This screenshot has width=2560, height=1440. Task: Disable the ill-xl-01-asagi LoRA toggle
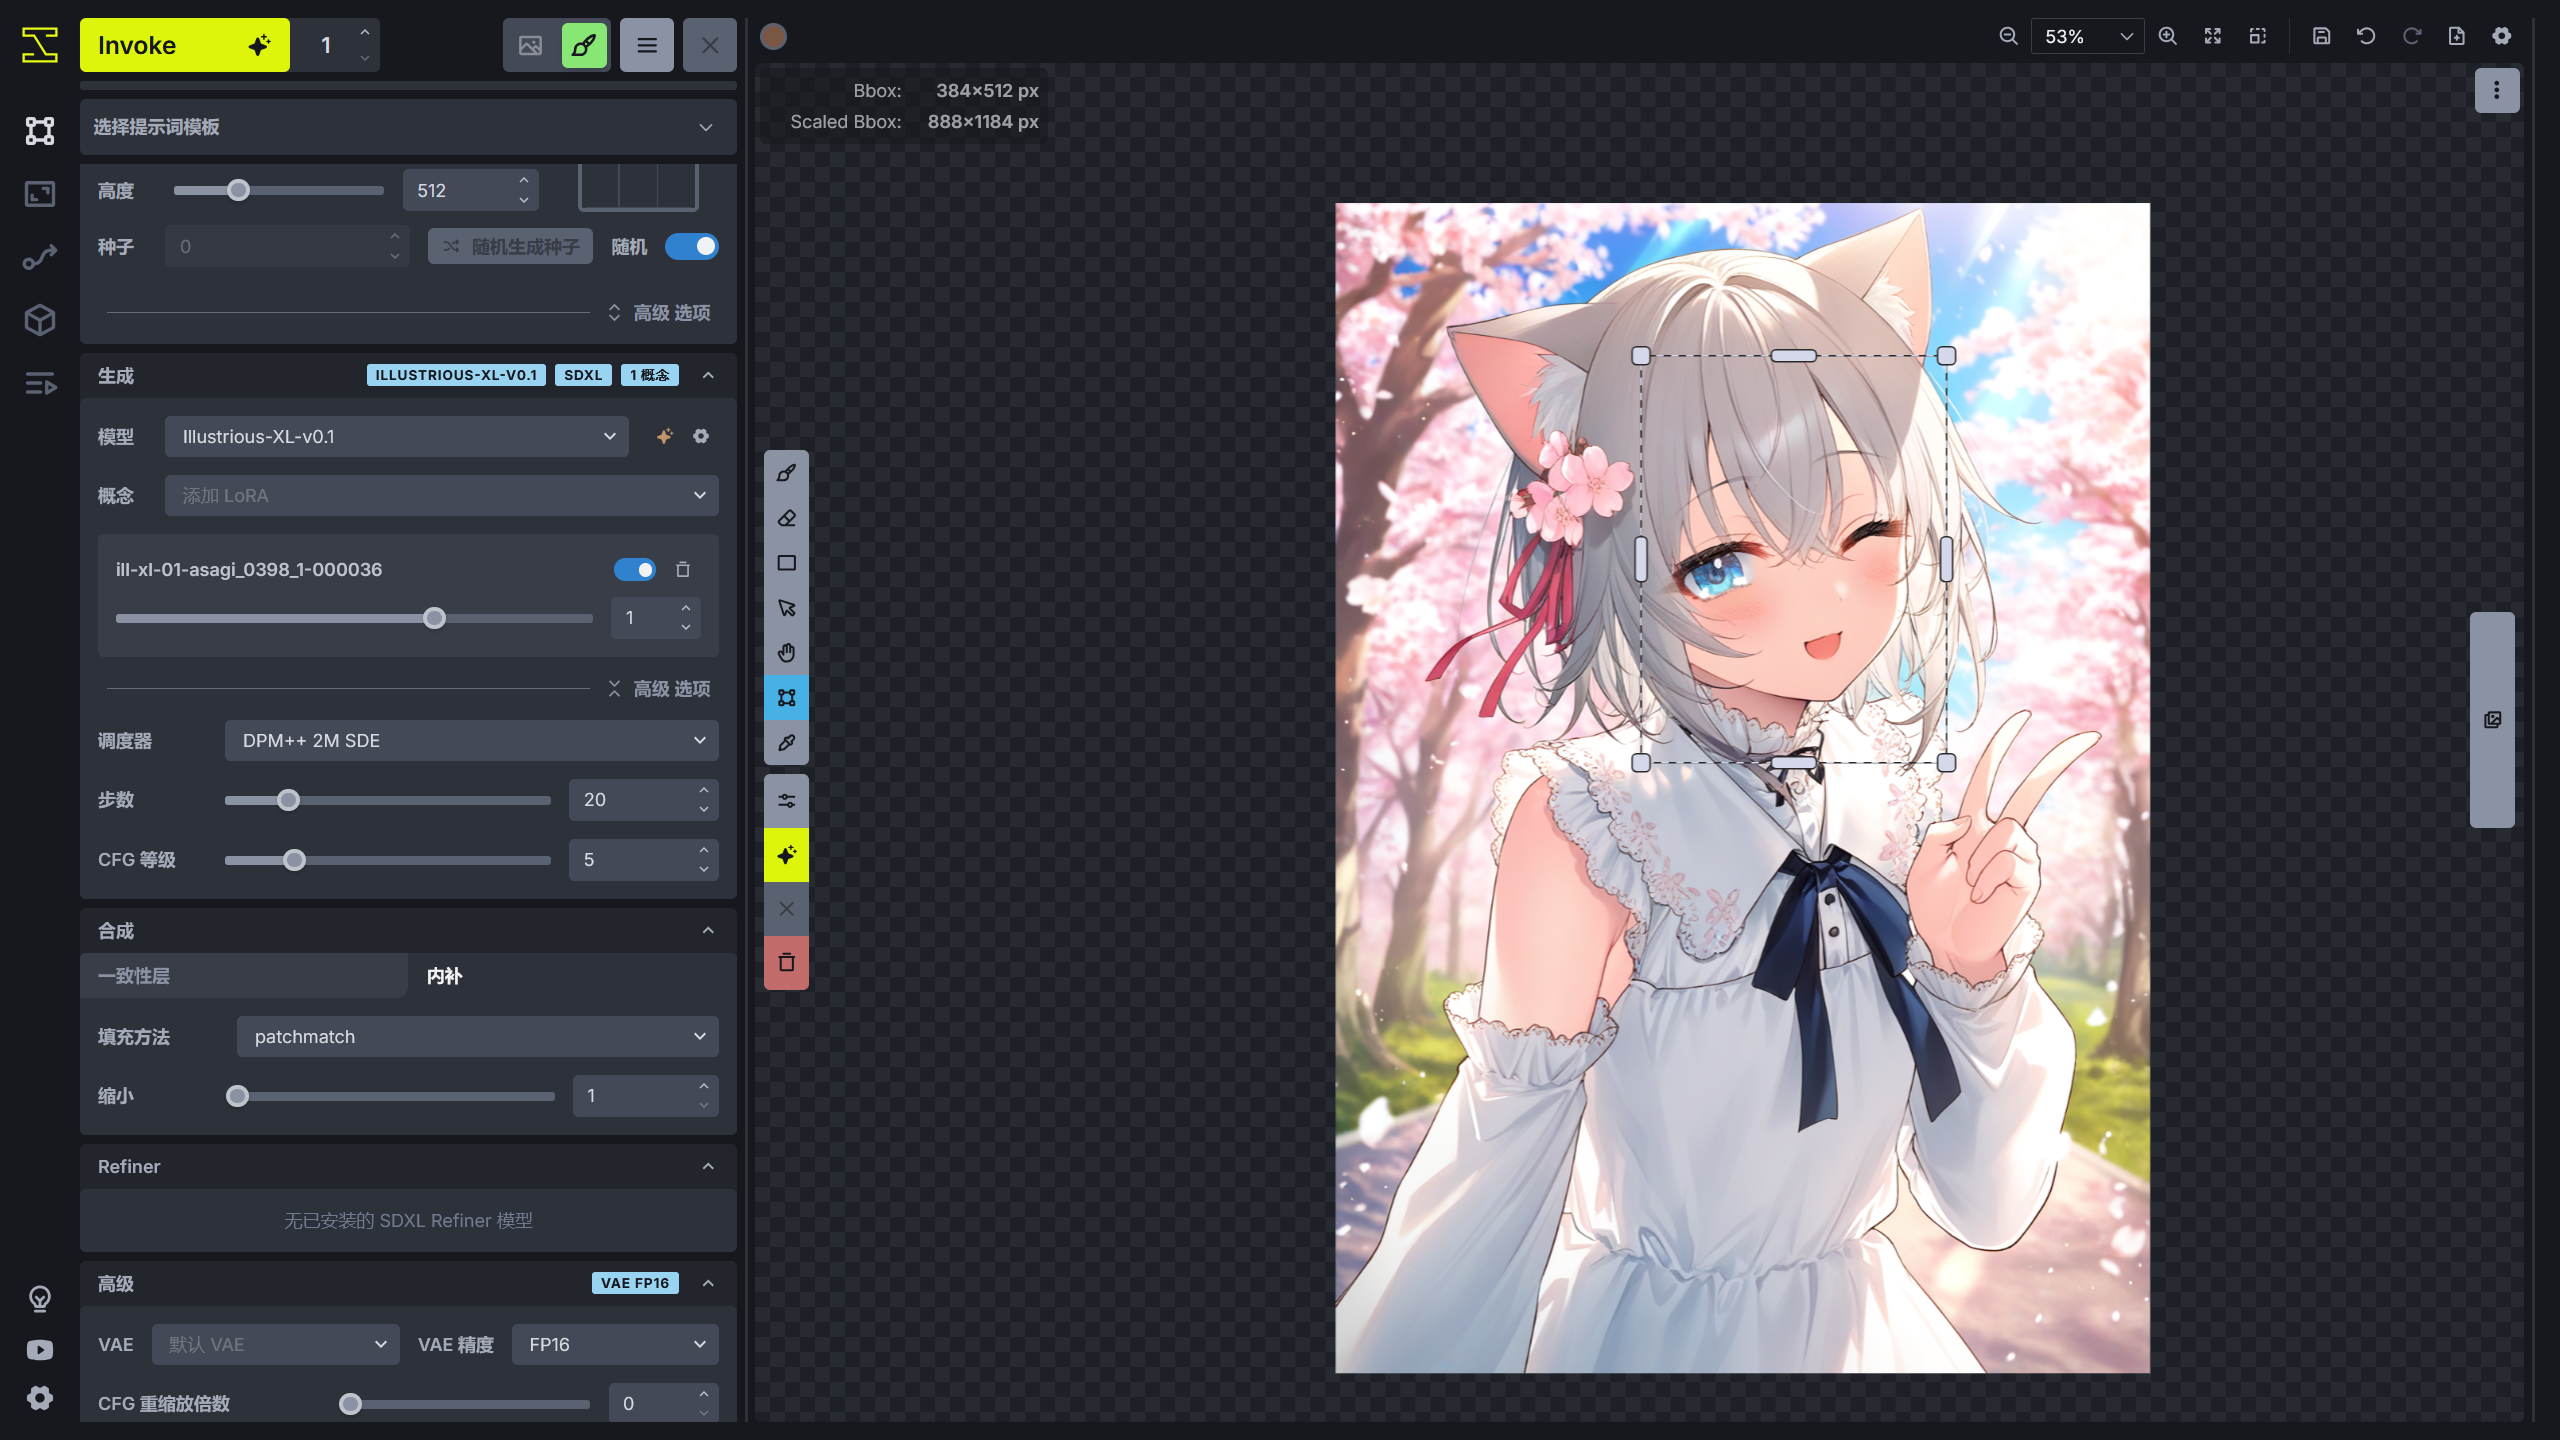click(635, 570)
